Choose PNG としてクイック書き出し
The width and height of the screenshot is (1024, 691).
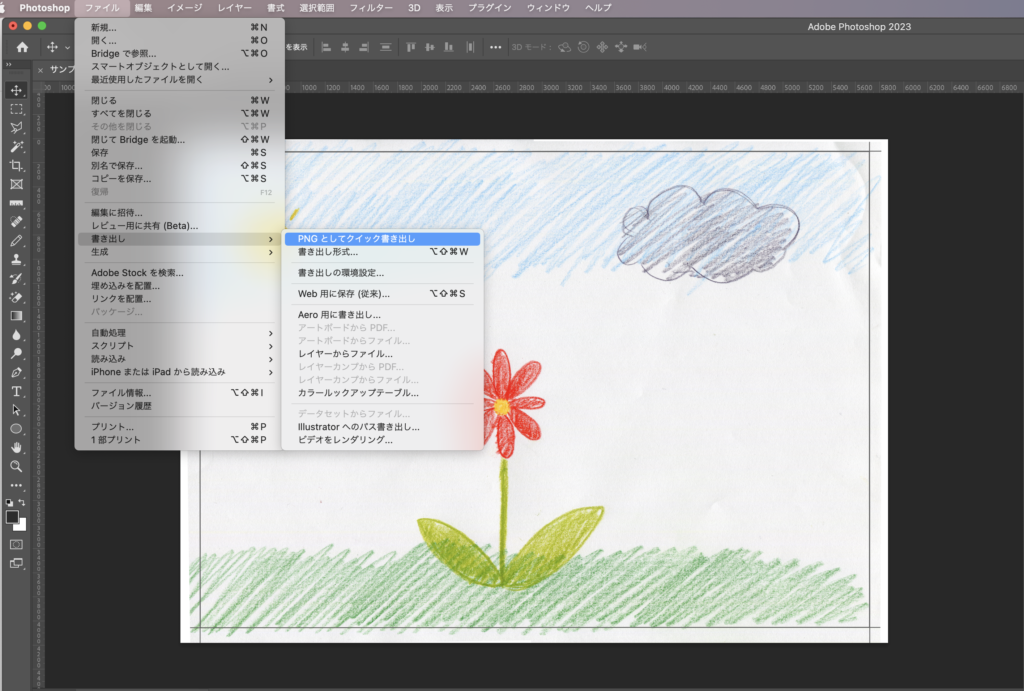click(381, 239)
